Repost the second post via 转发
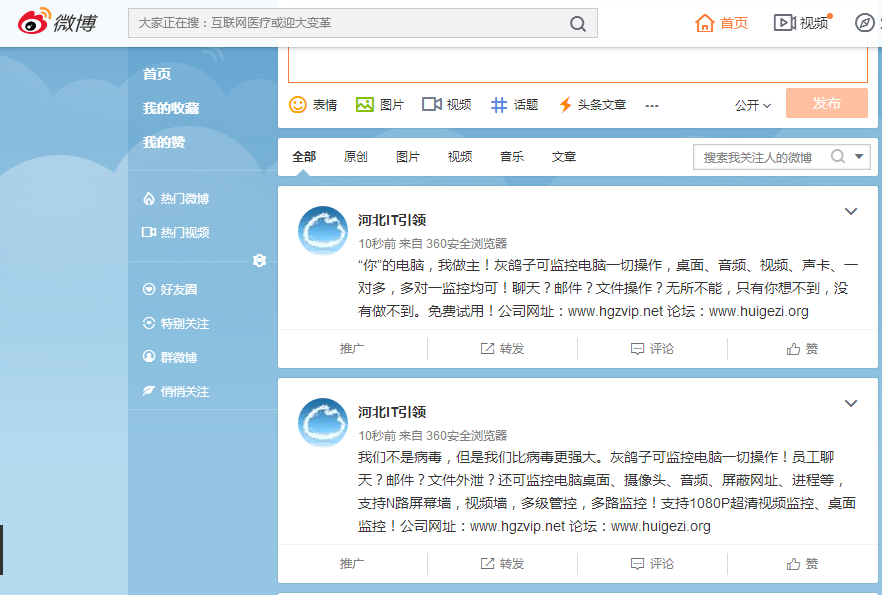The image size is (882, 595). [502, 564]
